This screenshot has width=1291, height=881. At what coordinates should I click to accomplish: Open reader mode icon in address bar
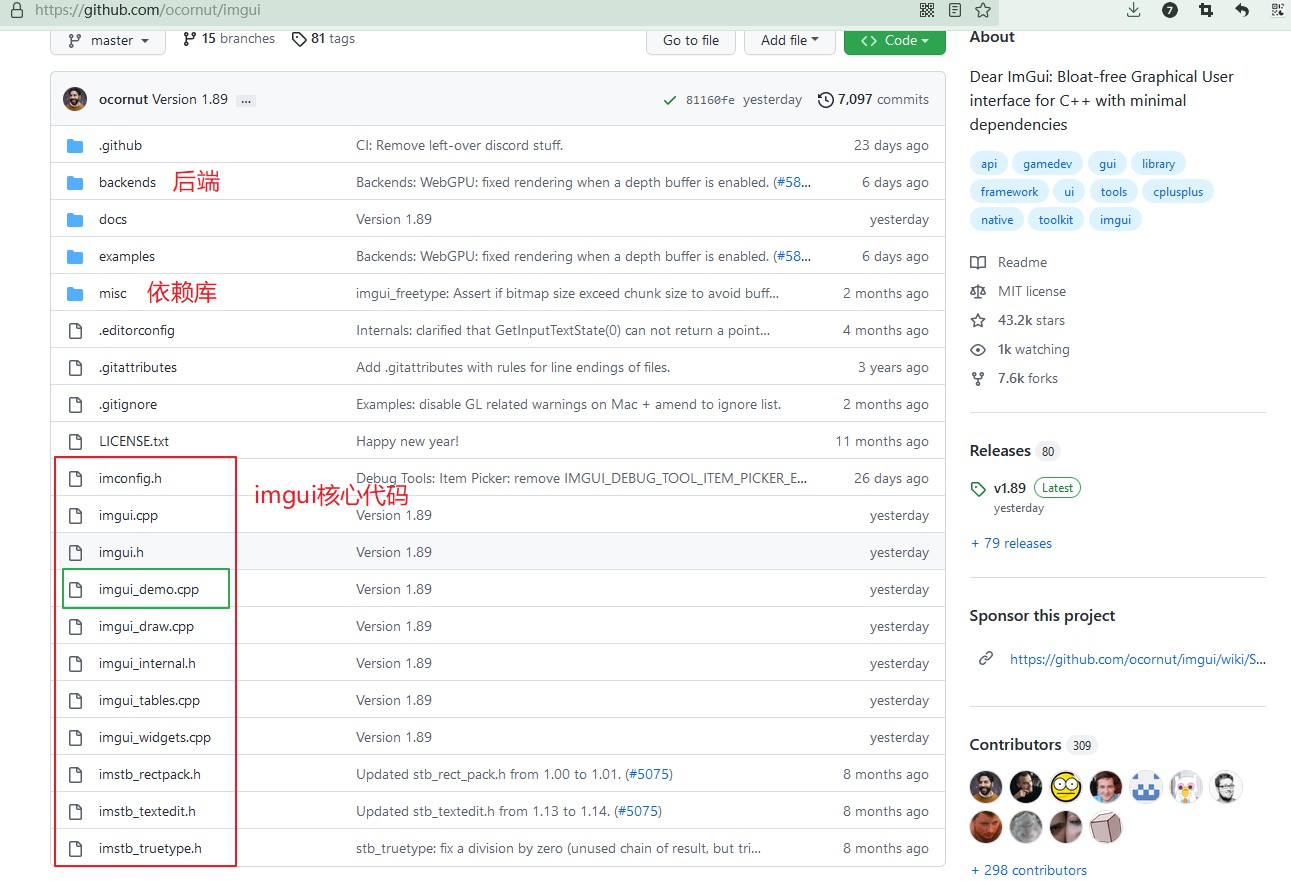(x=955, y=10)
